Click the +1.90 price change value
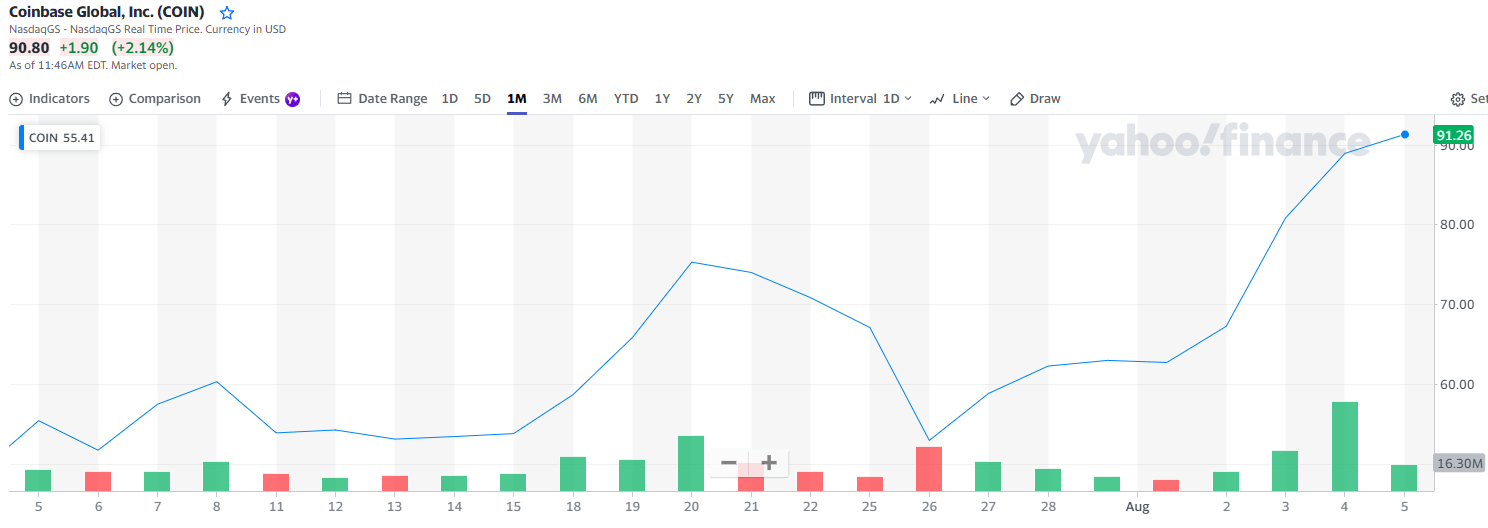Image resolution: width=1488 pixels, height=528 pixels. pyautogui.click(x=78, y=48)
